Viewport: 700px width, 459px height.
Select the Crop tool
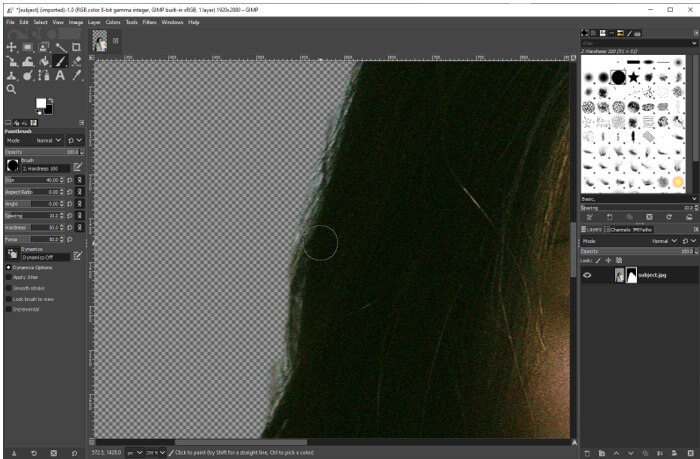point(76,47)
